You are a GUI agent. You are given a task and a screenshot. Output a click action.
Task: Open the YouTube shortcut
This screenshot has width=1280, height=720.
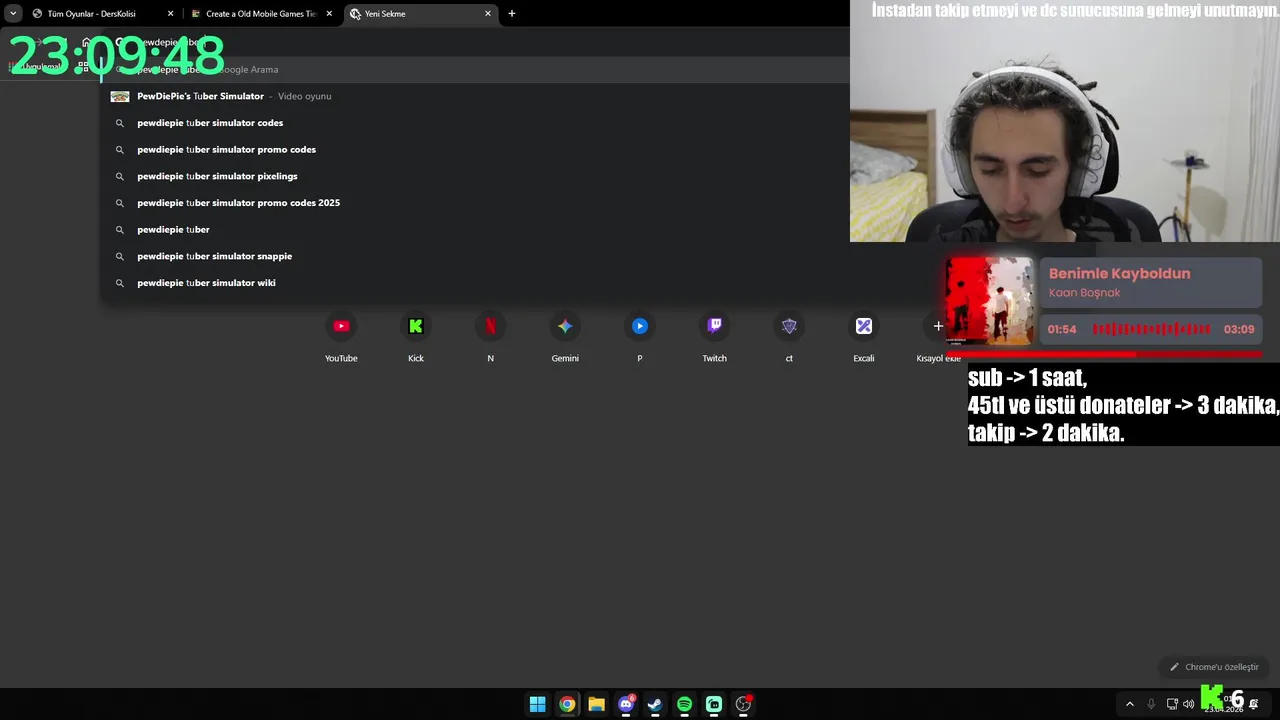341,338
